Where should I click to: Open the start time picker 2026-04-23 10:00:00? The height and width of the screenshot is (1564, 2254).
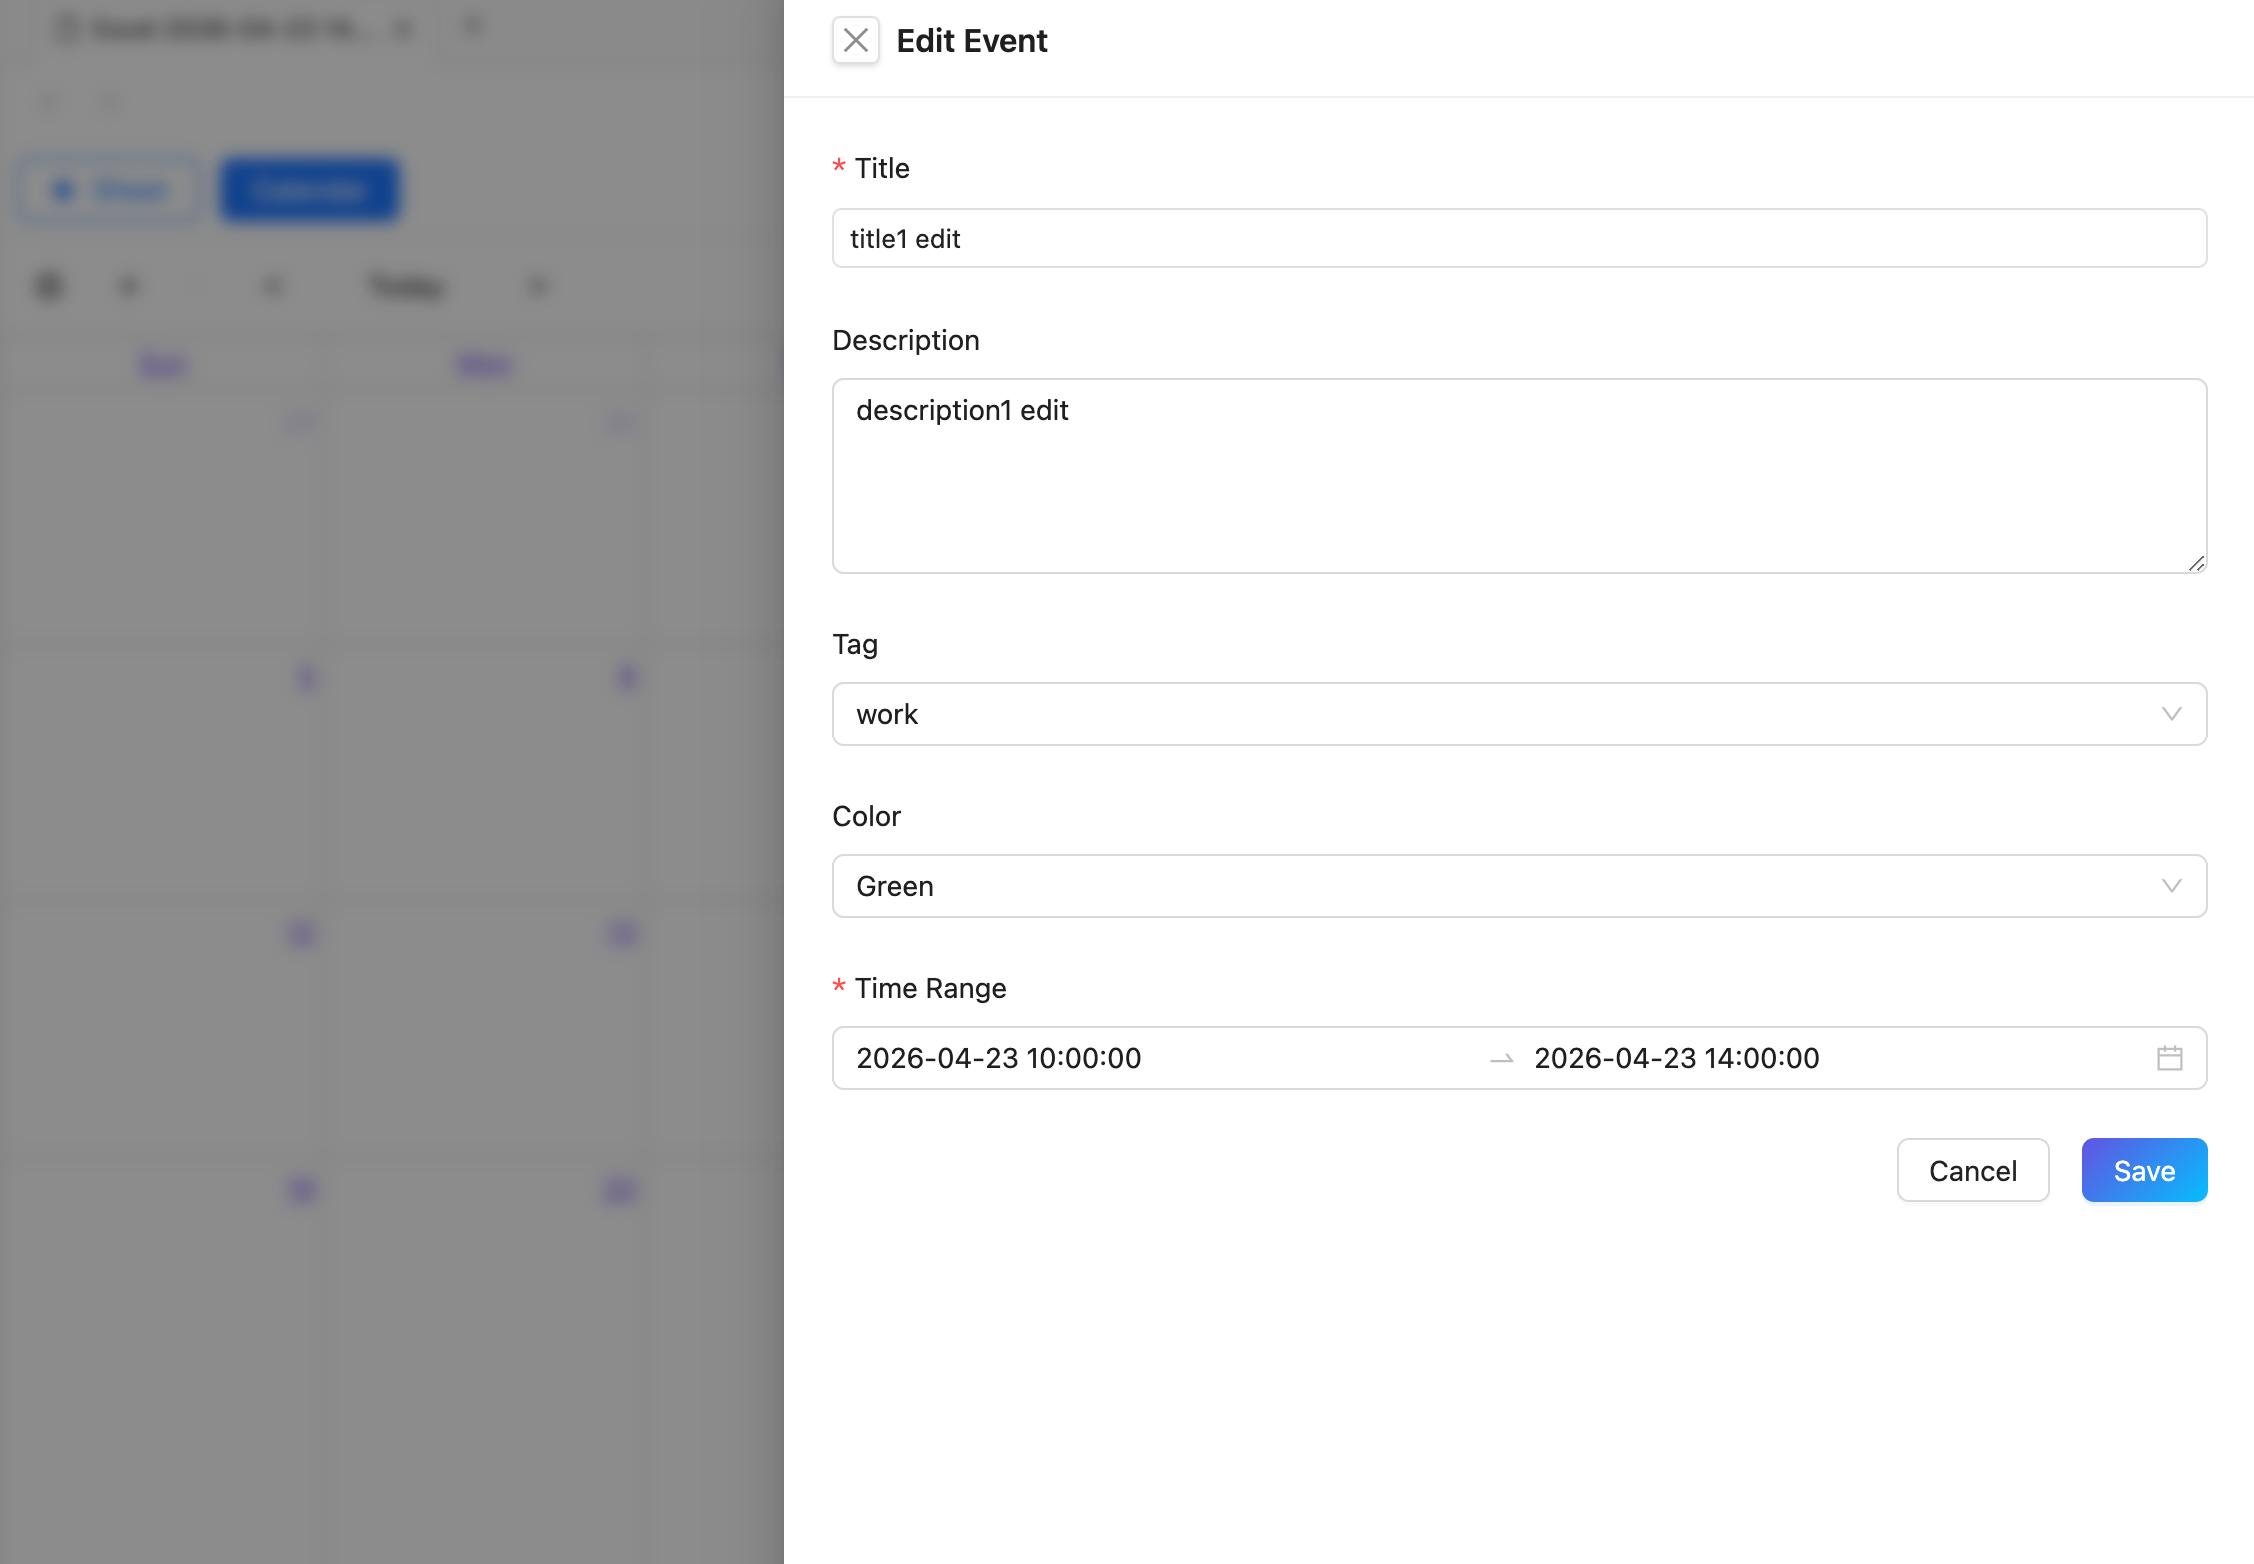click(1000, 1058)
